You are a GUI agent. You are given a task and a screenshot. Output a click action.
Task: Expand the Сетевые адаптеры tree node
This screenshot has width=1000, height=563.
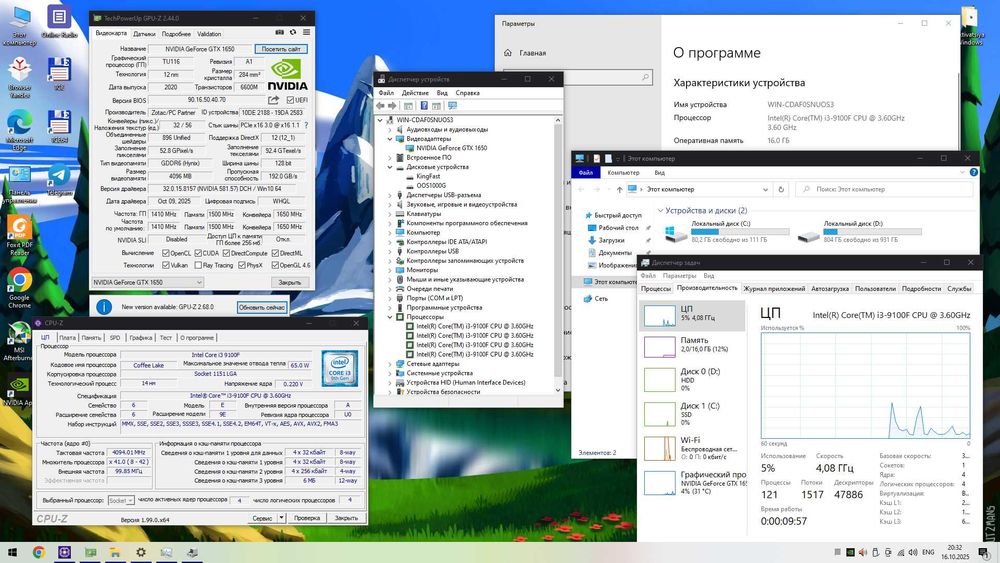point(390,364)
